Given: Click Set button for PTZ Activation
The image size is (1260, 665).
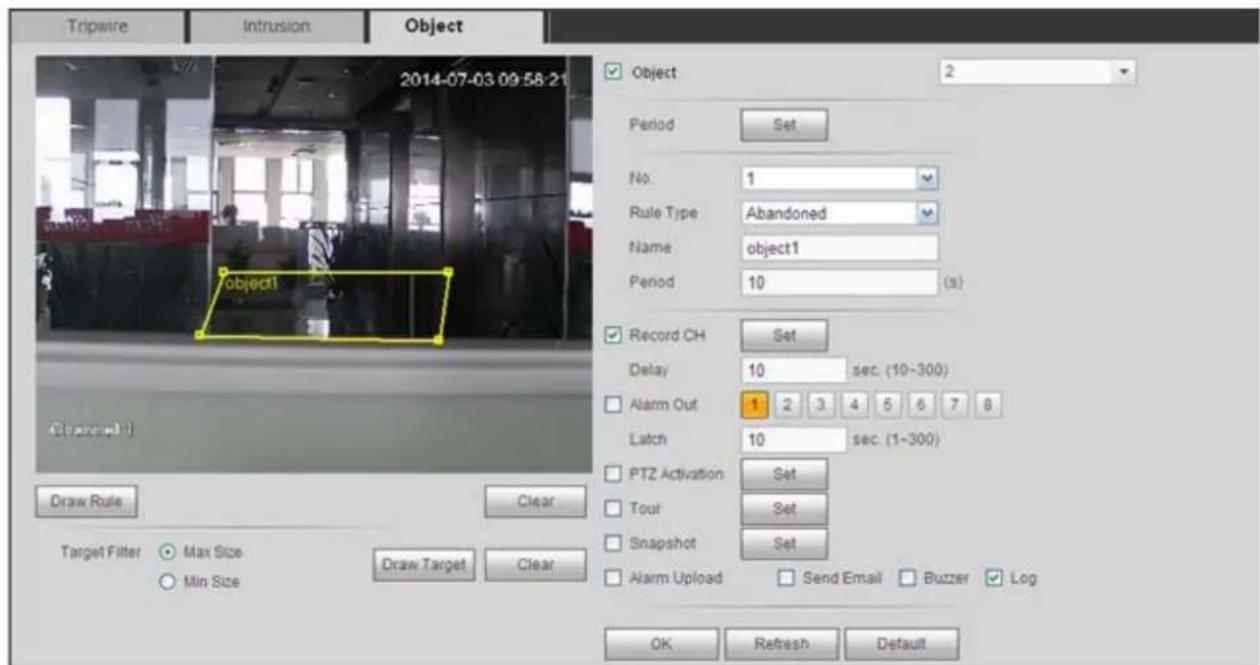Looking at the screenshot, I should coord(784,475).
